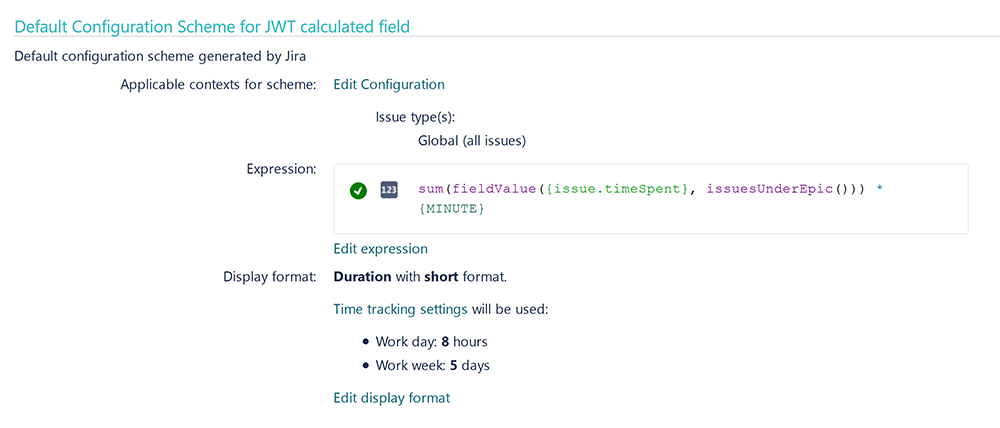Viewport: 1000px width, 428px height.
Task: Click inside the expression code box
Action: point(651,198)
